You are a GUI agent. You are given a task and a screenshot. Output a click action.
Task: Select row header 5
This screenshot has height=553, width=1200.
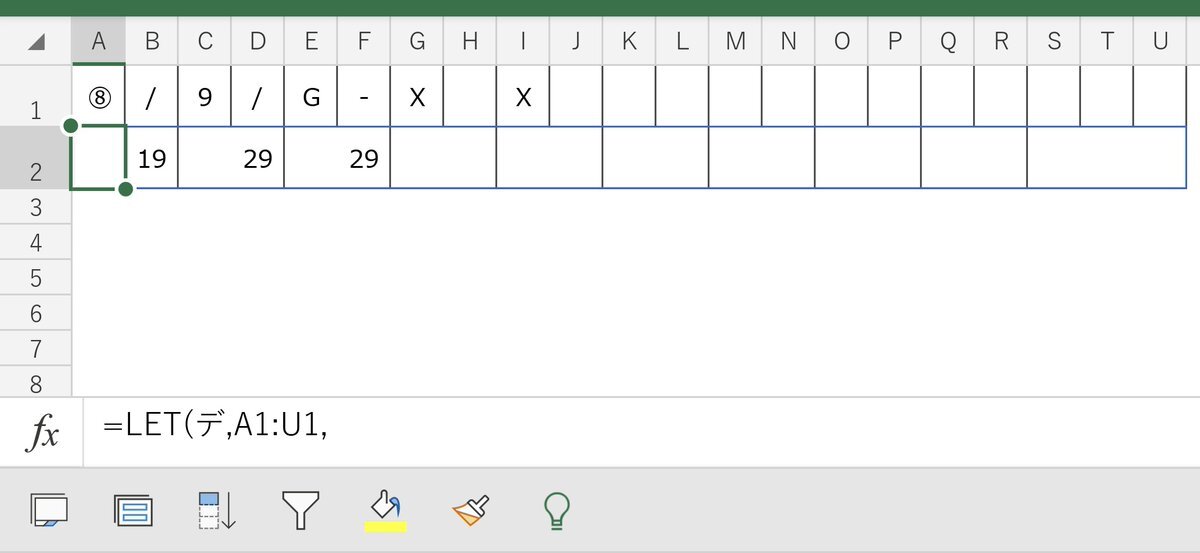[36, 278]
